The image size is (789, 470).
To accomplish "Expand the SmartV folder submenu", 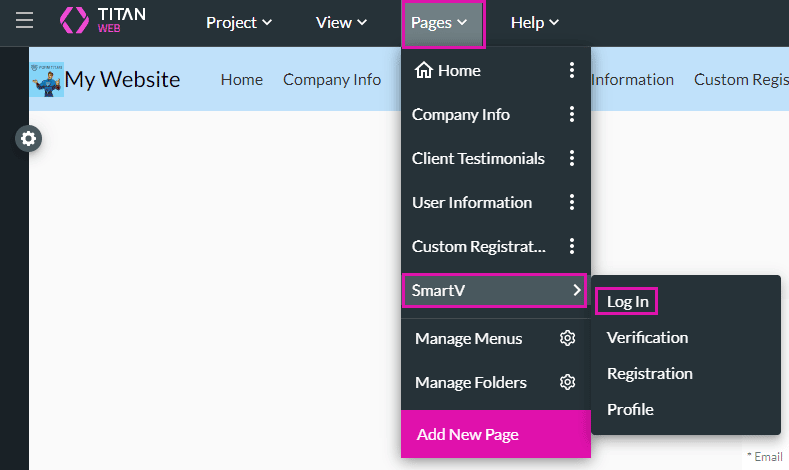I will [494, 291].
